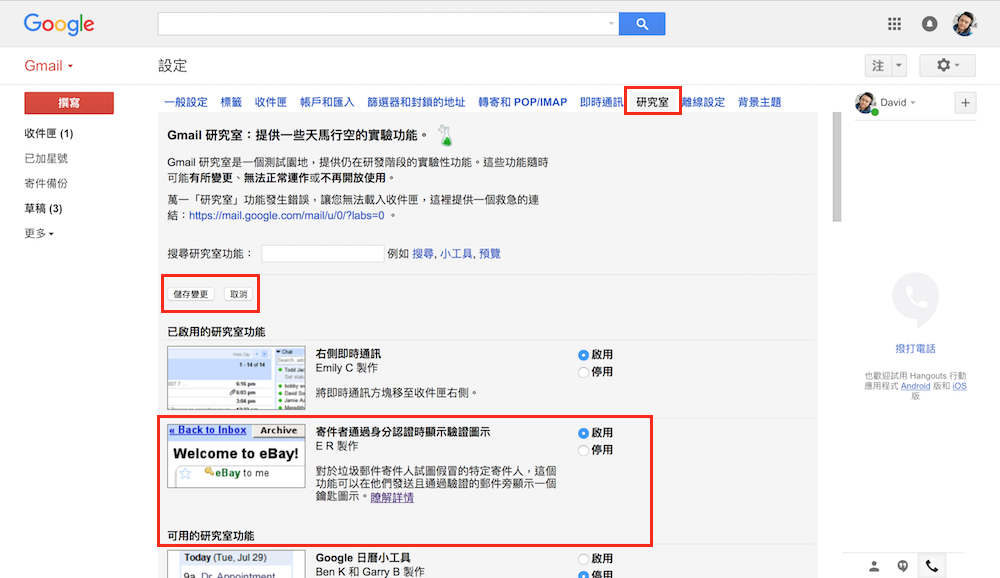Select 停用 for 寄件者通過身分認證時顯示驗證圖示

click(x=584, y=450)
